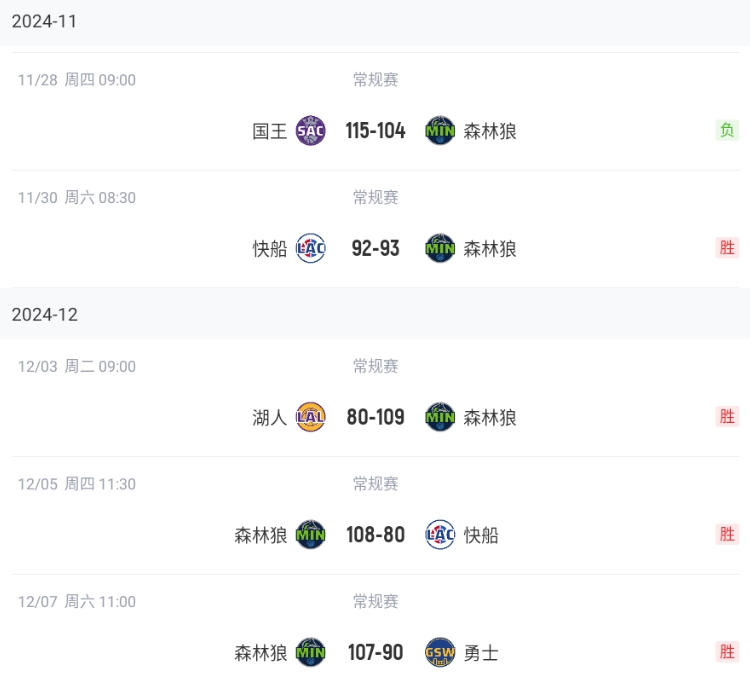Open the 92-93 game score
Image resolution: width=750 pixels, height=688 pixels.
point(375,248)
